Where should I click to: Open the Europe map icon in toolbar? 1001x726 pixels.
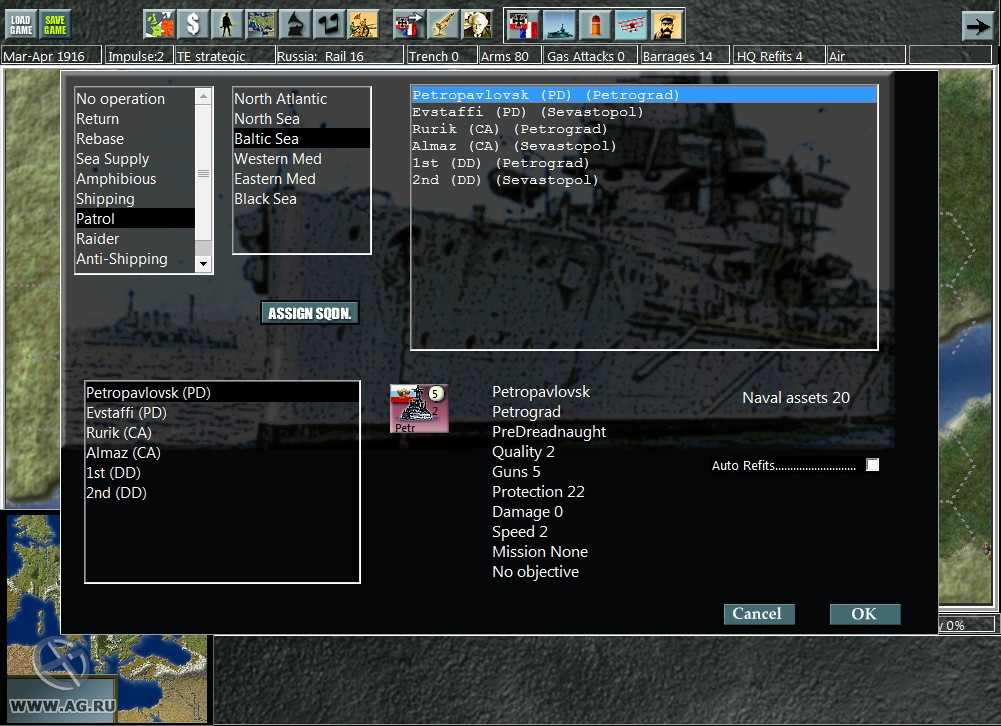coord(159,25)
